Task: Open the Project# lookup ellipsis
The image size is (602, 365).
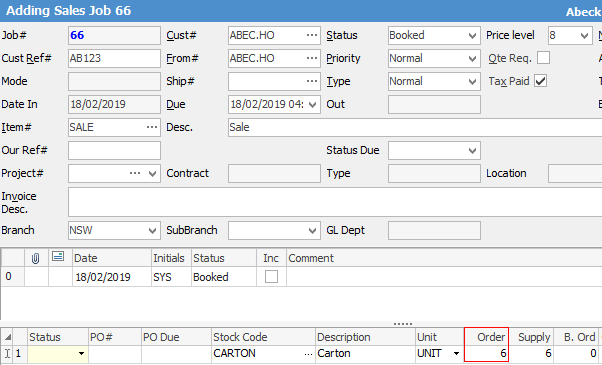Action: pos(135,173)
